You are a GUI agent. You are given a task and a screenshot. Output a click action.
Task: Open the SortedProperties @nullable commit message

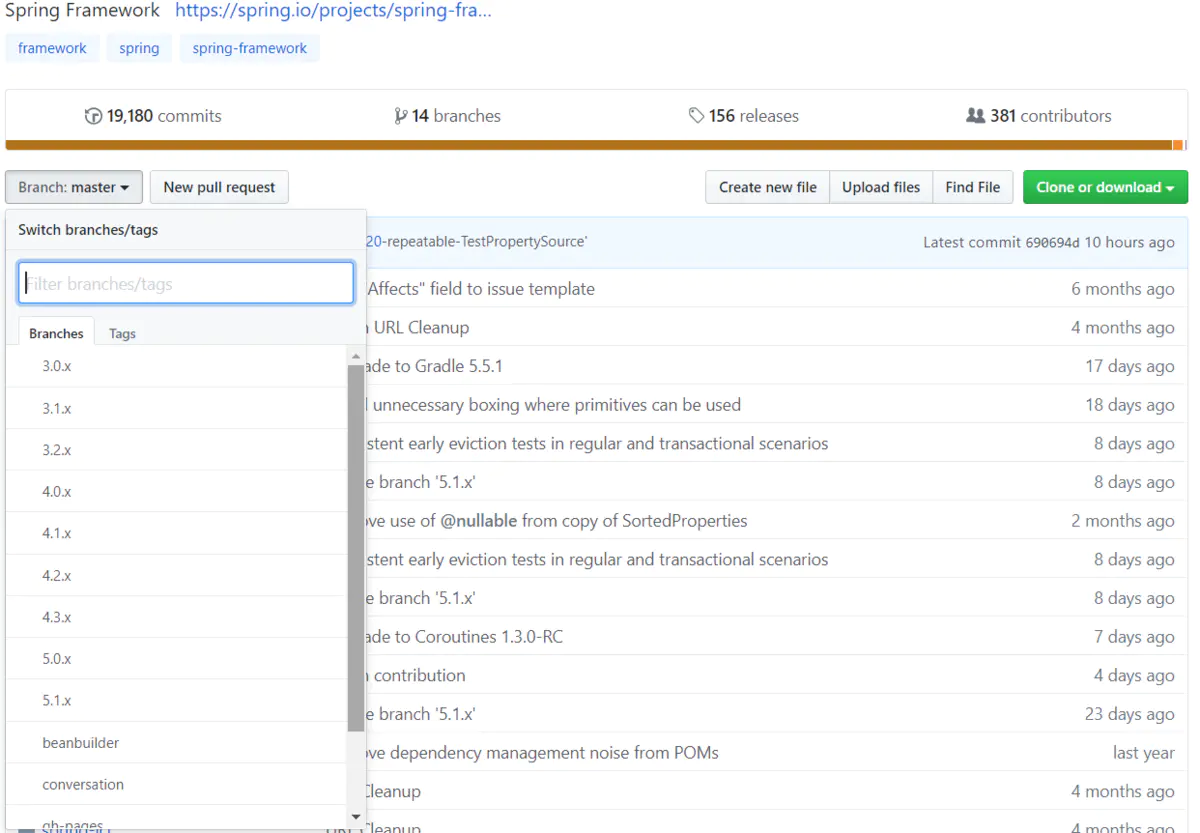[x=557, y=521]
